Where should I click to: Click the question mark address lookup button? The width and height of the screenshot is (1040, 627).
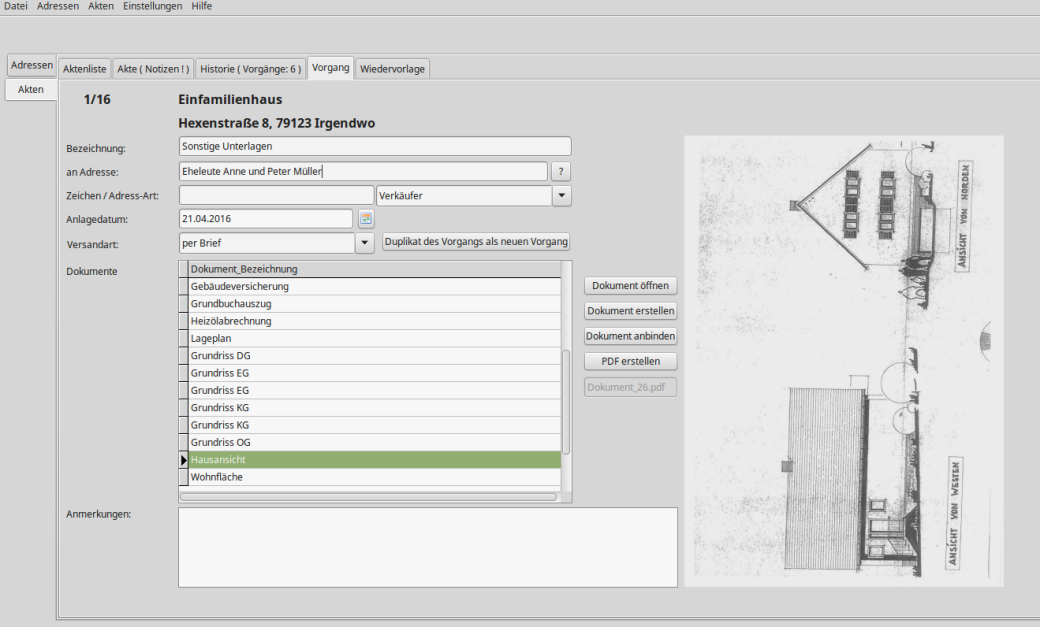click(562, 172)
